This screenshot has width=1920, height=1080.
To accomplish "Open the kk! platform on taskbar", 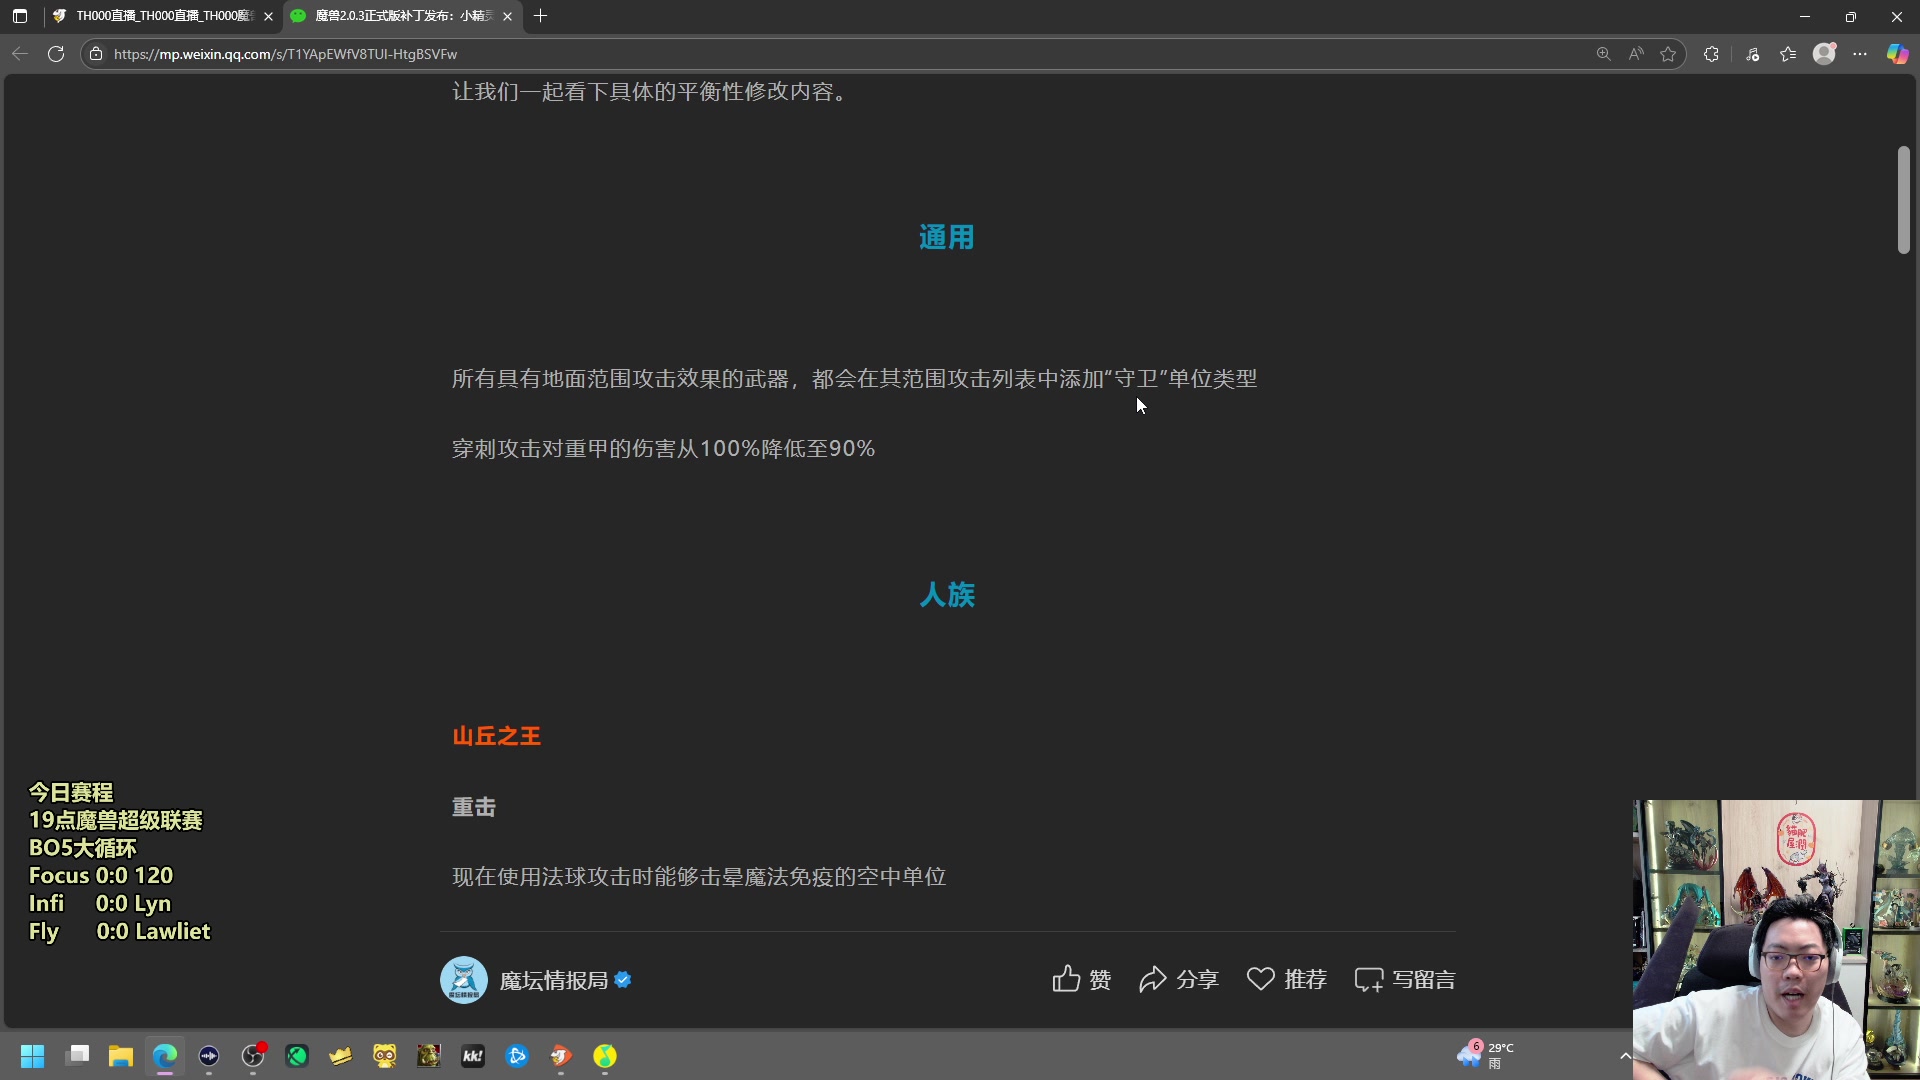I will 473,1056.
